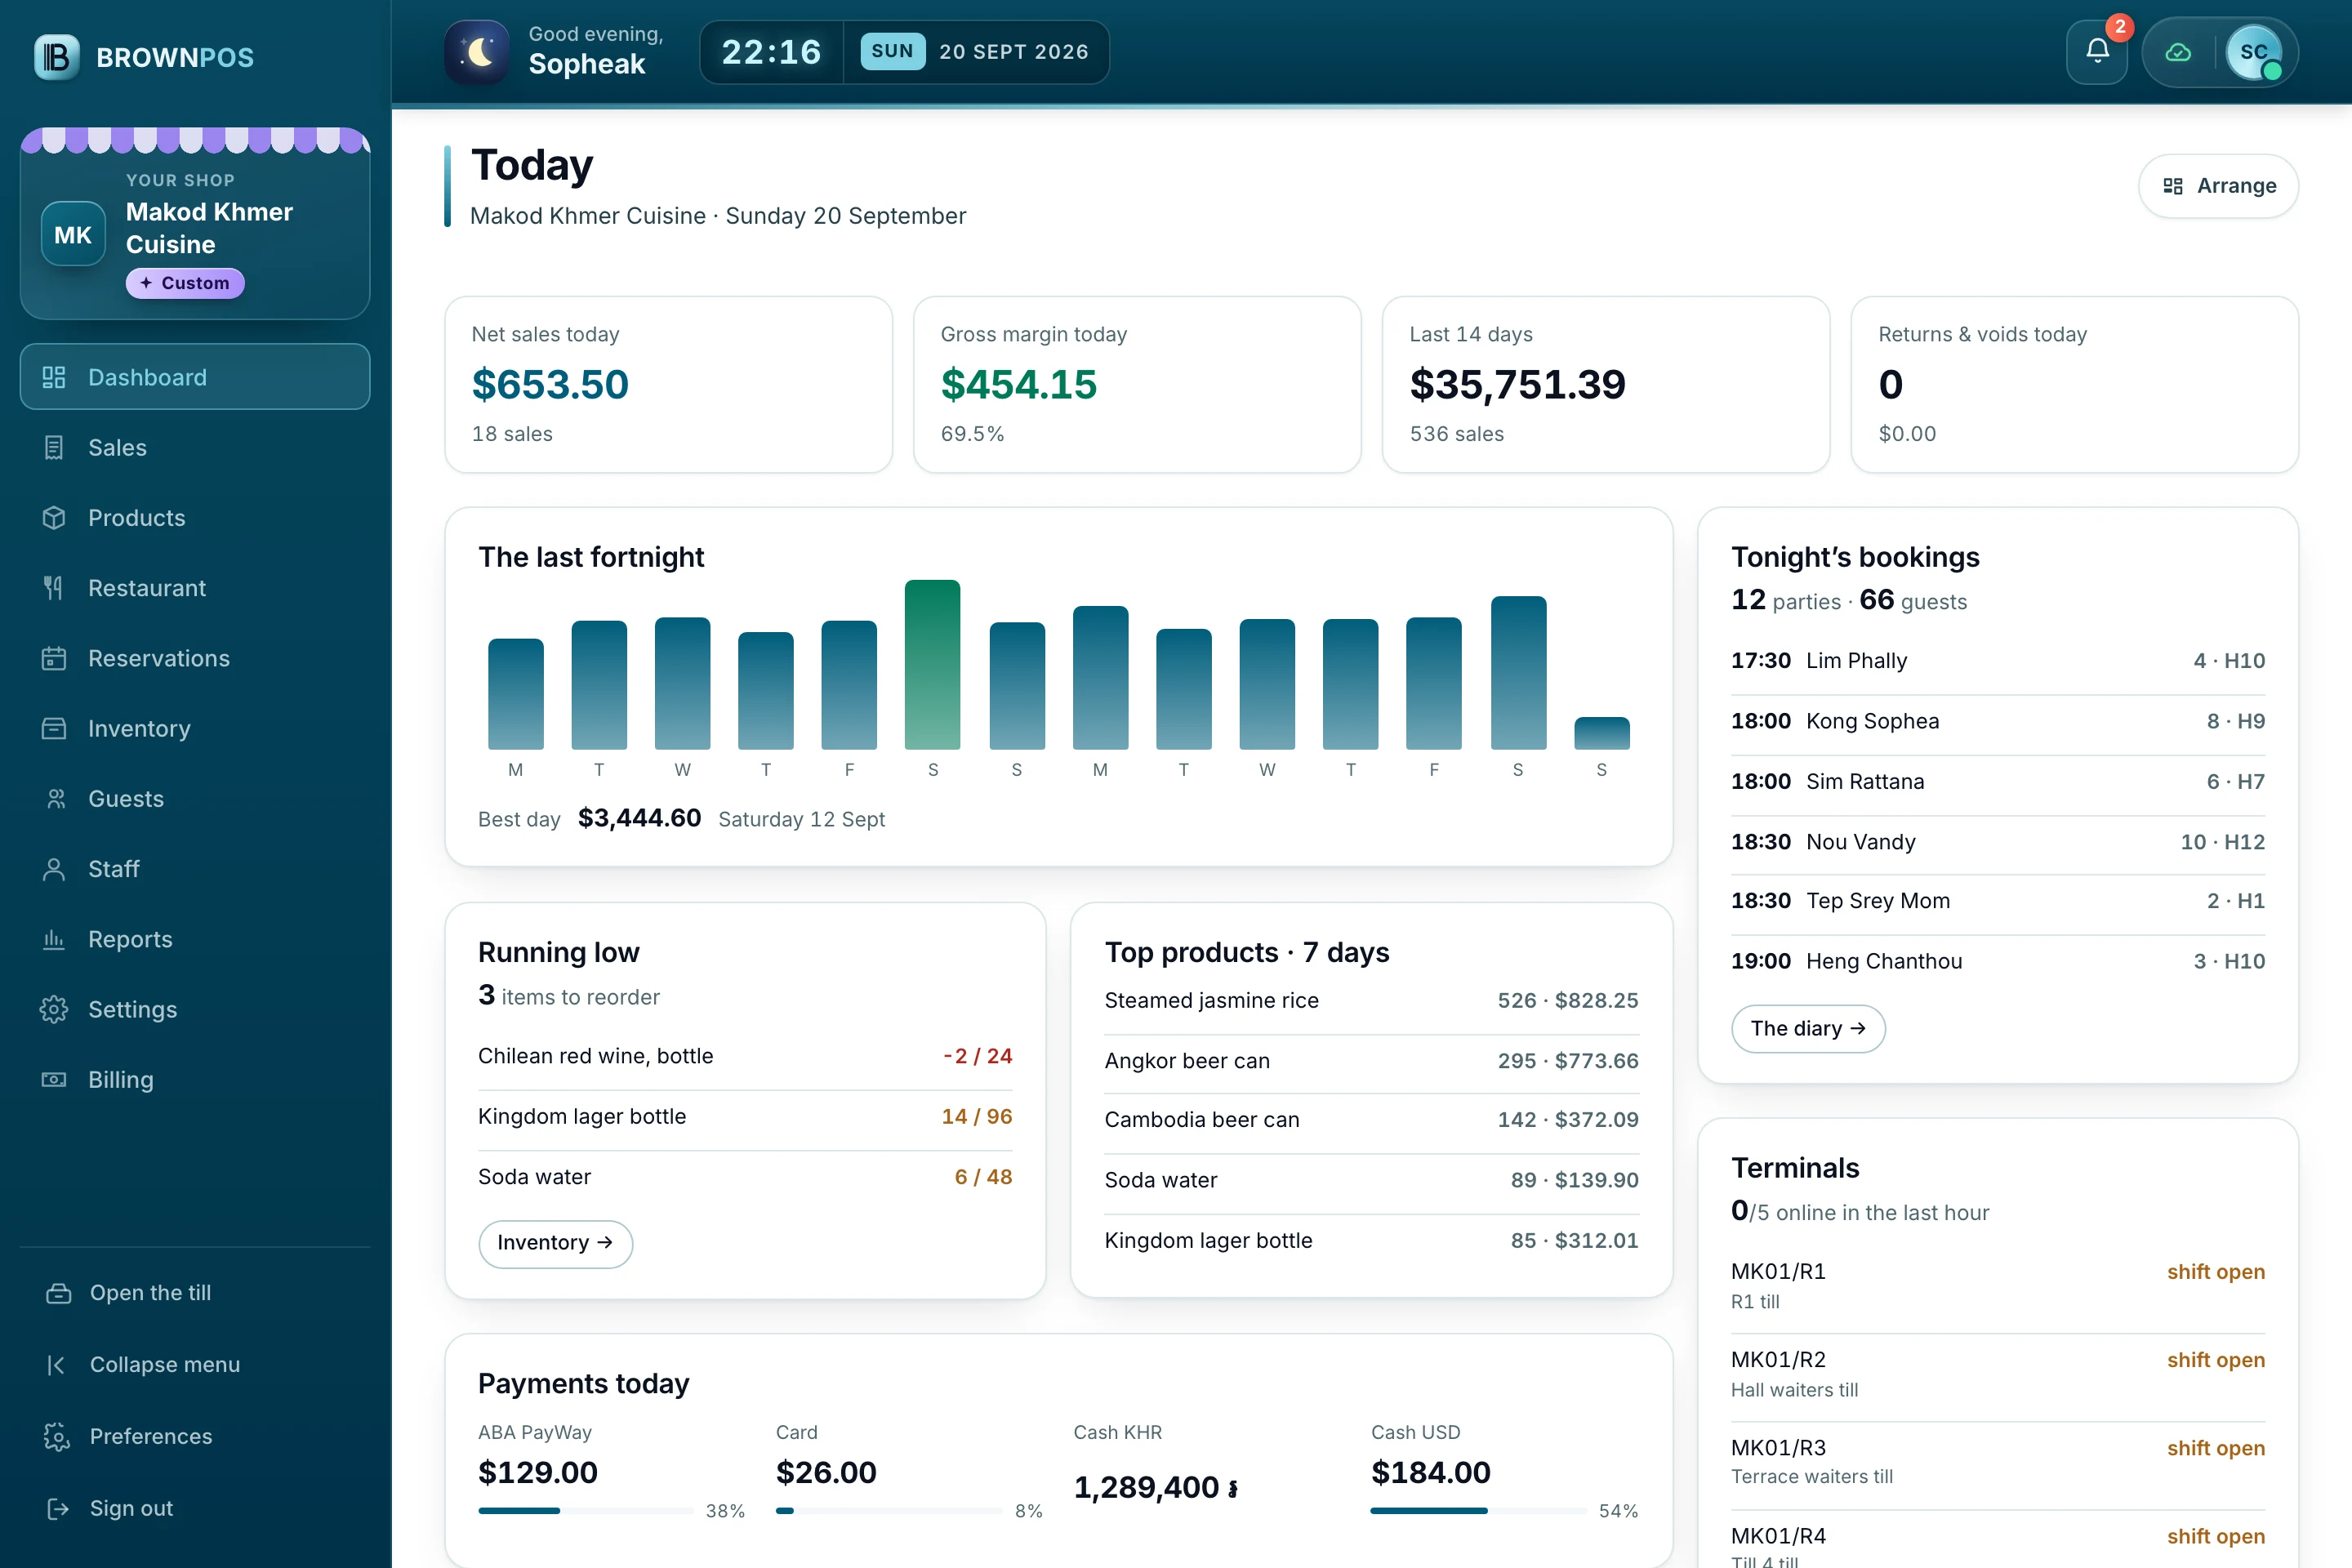2352x1568 pixels.
Task: Click the Custom plan badge
Action: click(185, 283)
